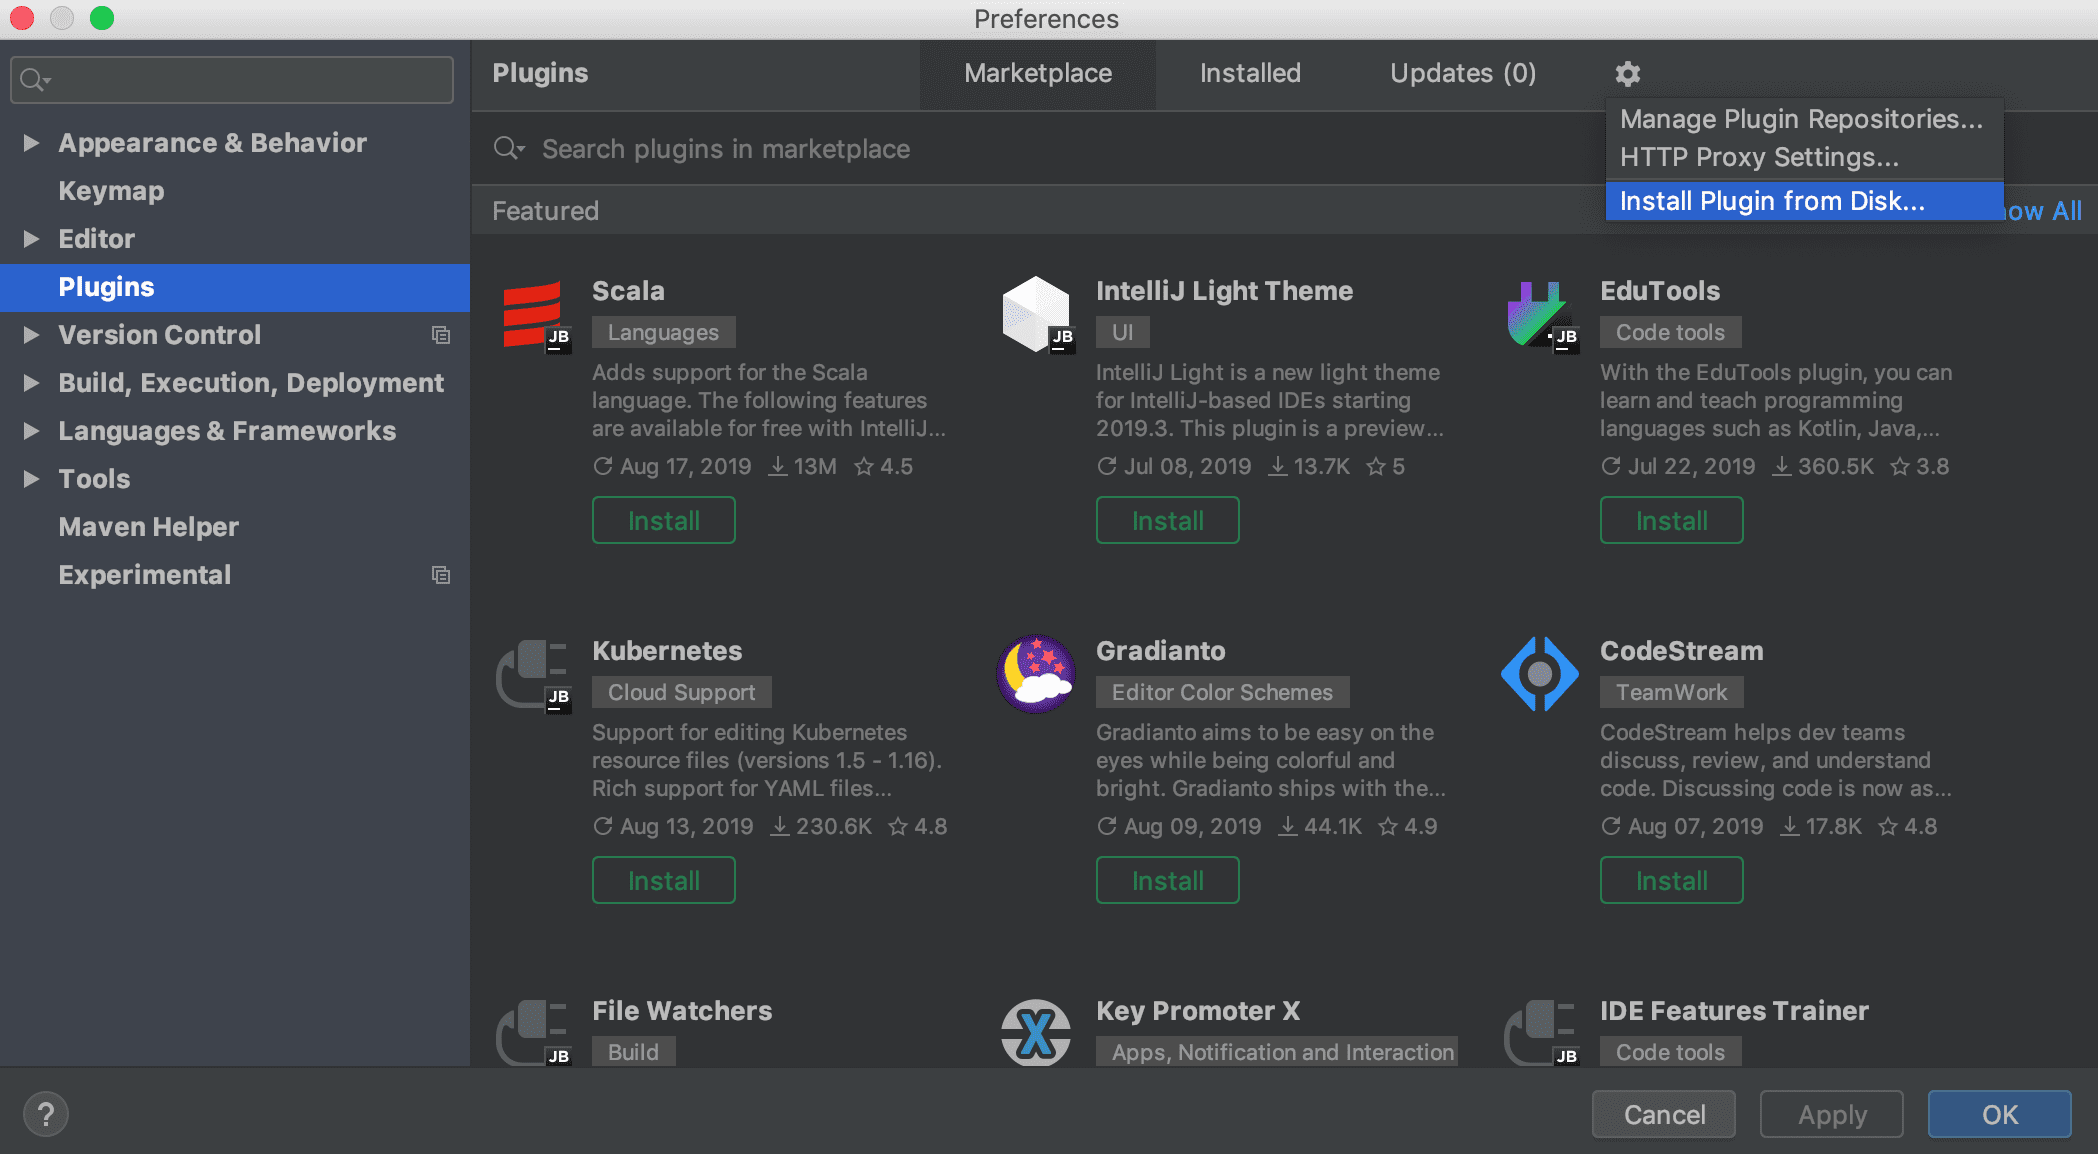Expand the Tools section

pos(29,479)
